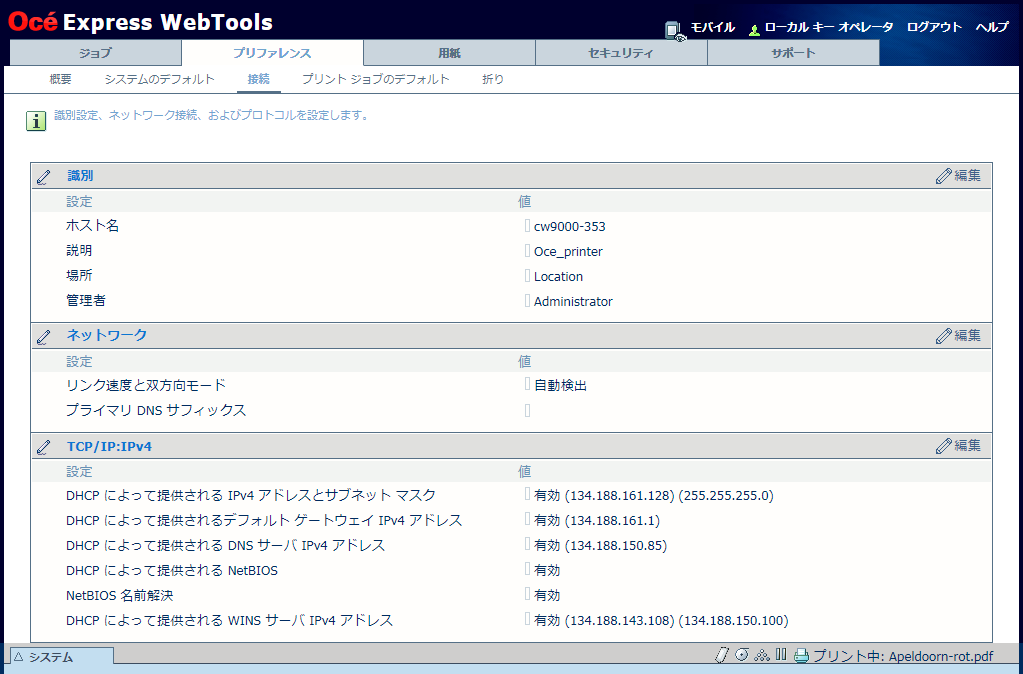Click the Oce_printer description value
Screen dimensions: 1023x674
coord(568,251)
